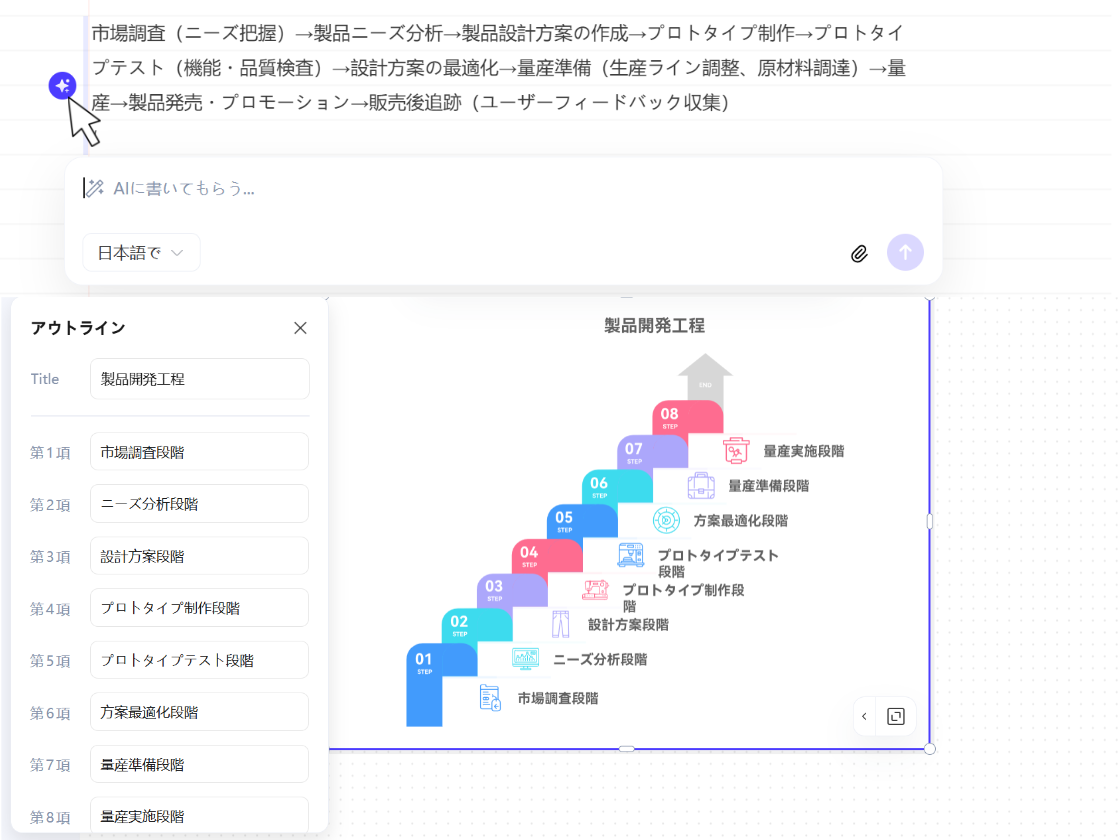The image size is (1120, 840).
Task: Click the step 08 pink block
Action: tap(687, 416)
